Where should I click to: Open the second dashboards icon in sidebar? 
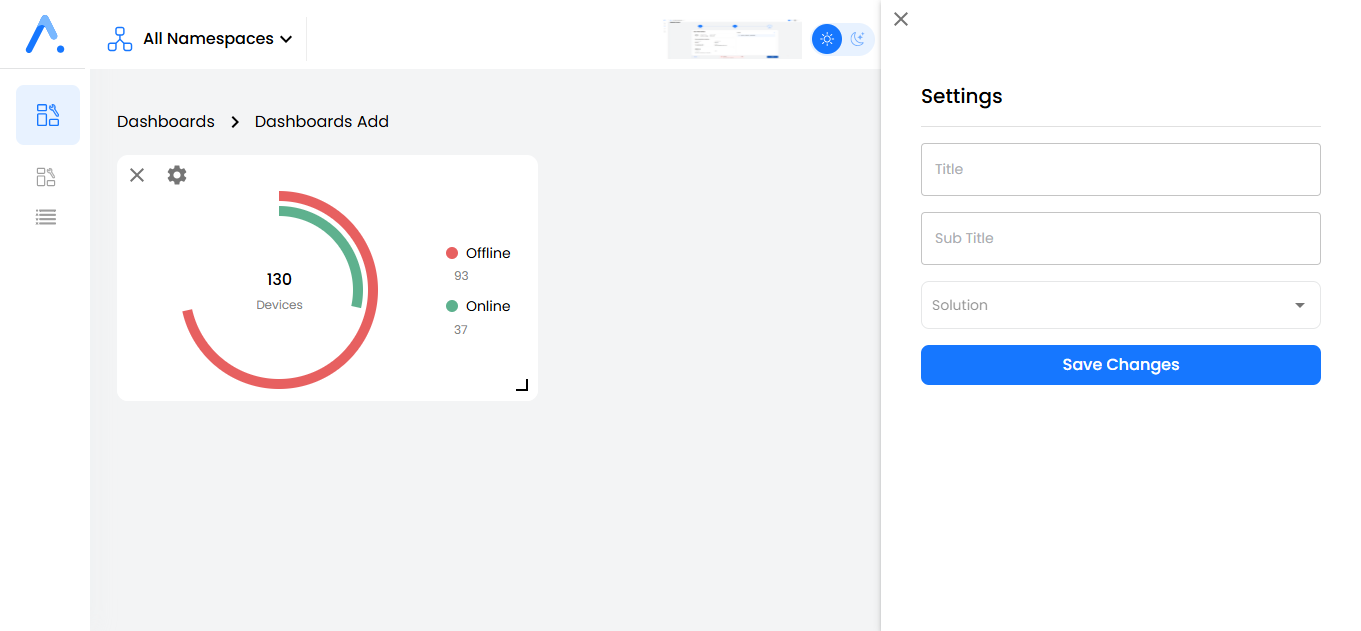point(45,176)
